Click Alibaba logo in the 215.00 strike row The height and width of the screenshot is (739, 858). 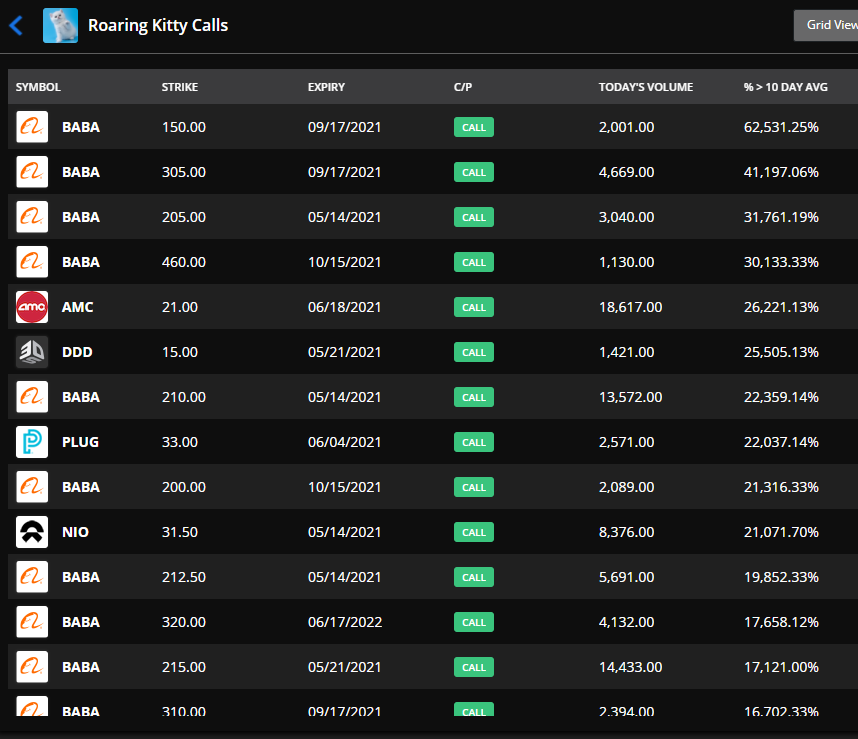click(32, 667)
